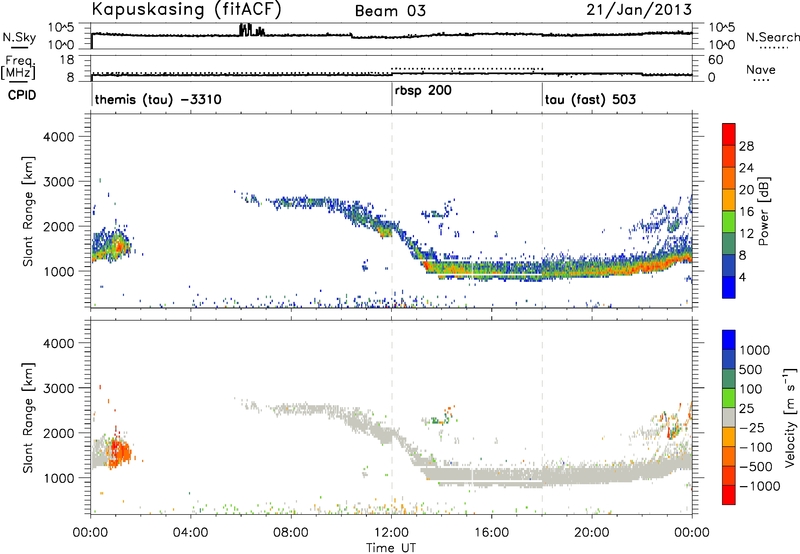Click the '4' tick on the Power colorbar
The width and height of the screenshot is (800, 554).
pyautogui.click(x=742, y=277)
